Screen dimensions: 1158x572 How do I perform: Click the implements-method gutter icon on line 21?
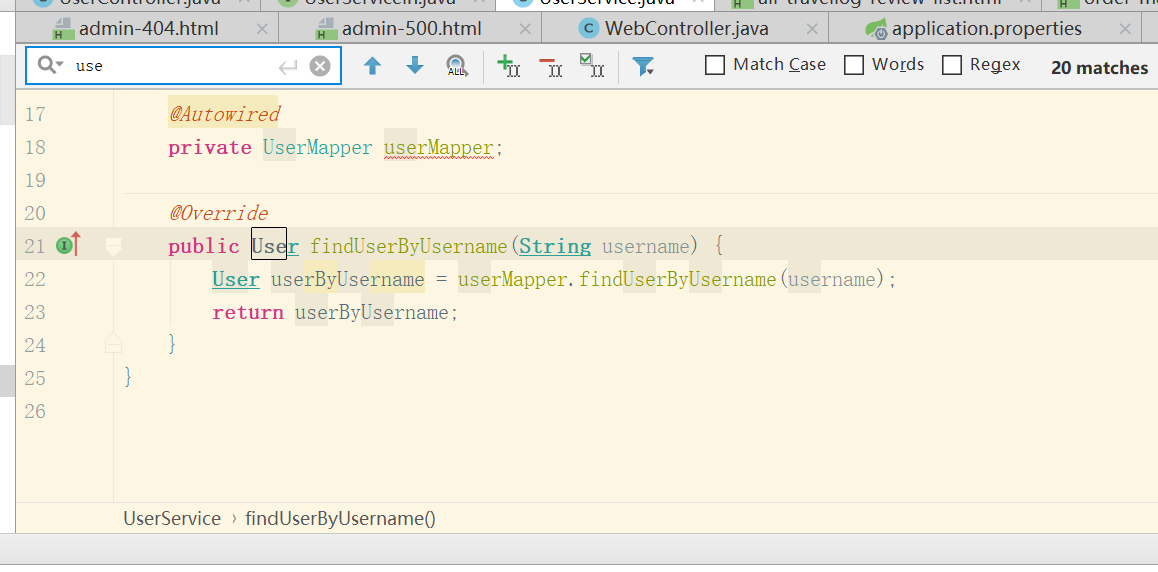click(69, 244)
